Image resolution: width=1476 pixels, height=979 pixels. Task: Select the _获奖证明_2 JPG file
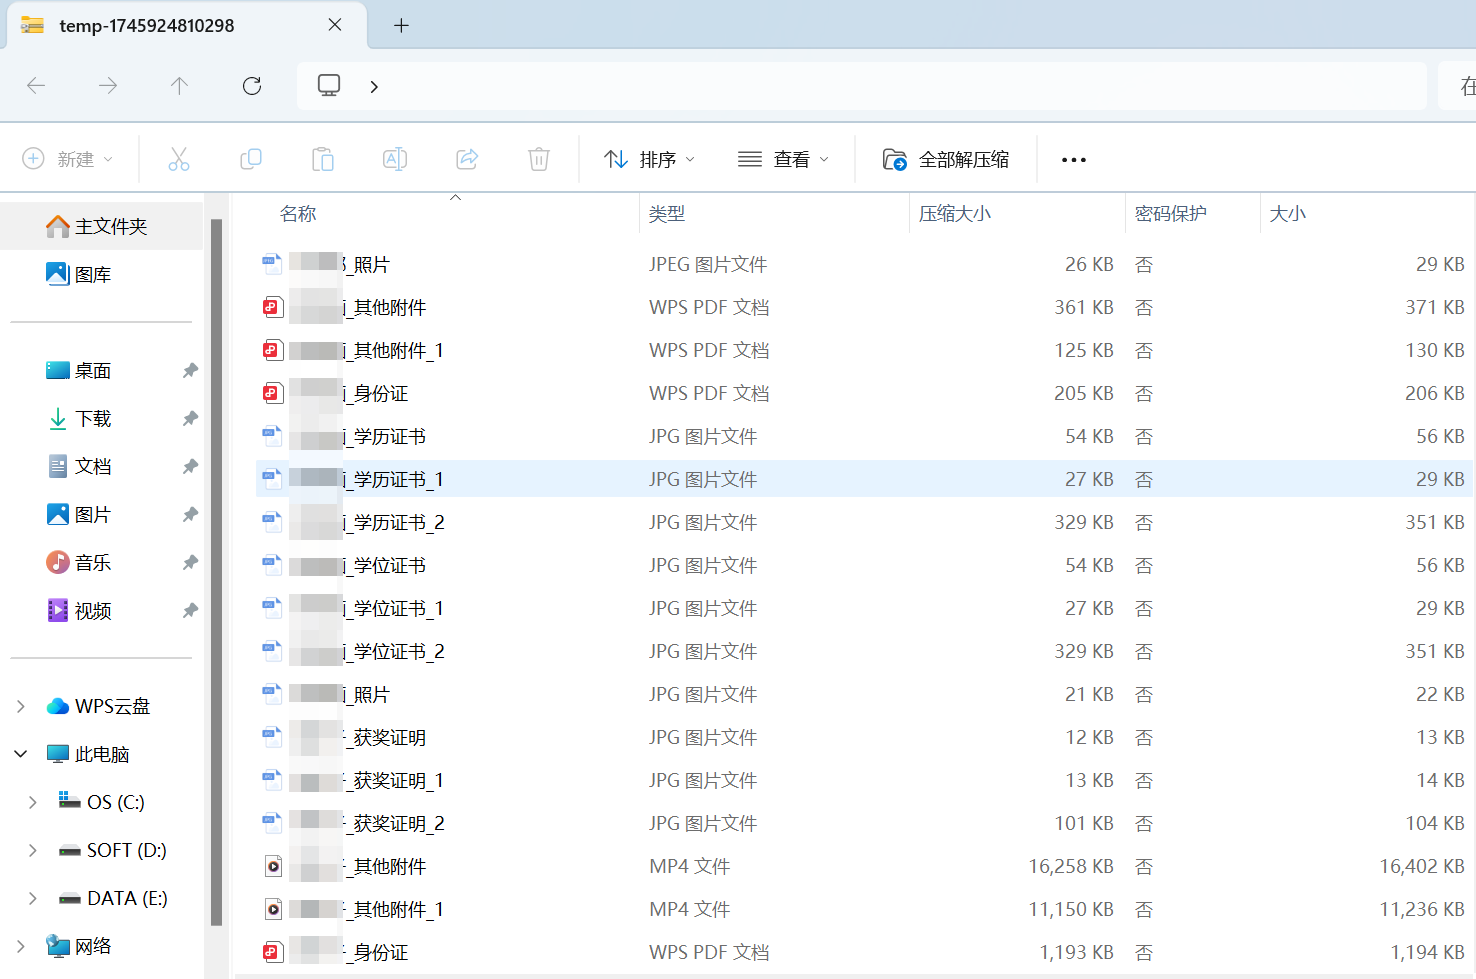pyautogui.click(x=865, y=823)
